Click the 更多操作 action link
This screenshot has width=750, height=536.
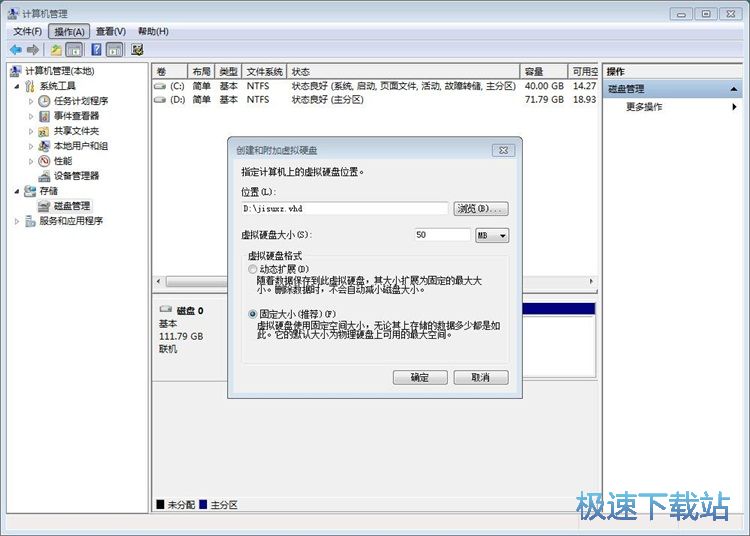click(x=644, y=107)
